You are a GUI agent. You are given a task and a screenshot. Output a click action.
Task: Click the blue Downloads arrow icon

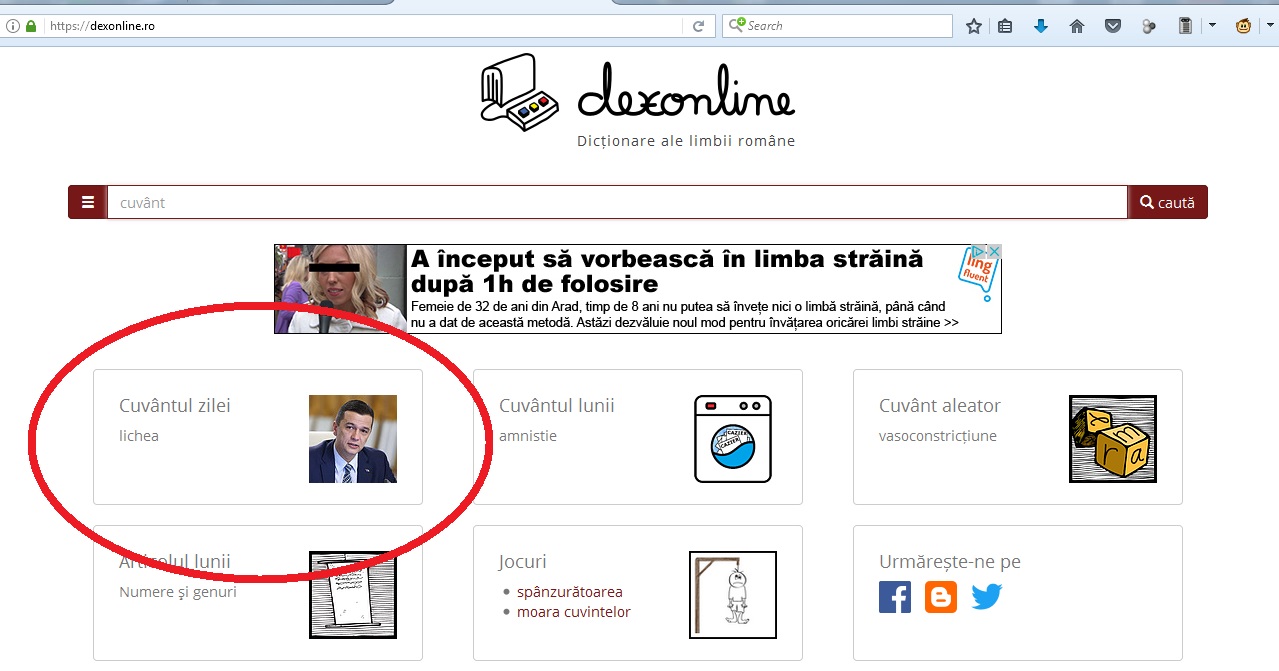(x=1041, y=26)
